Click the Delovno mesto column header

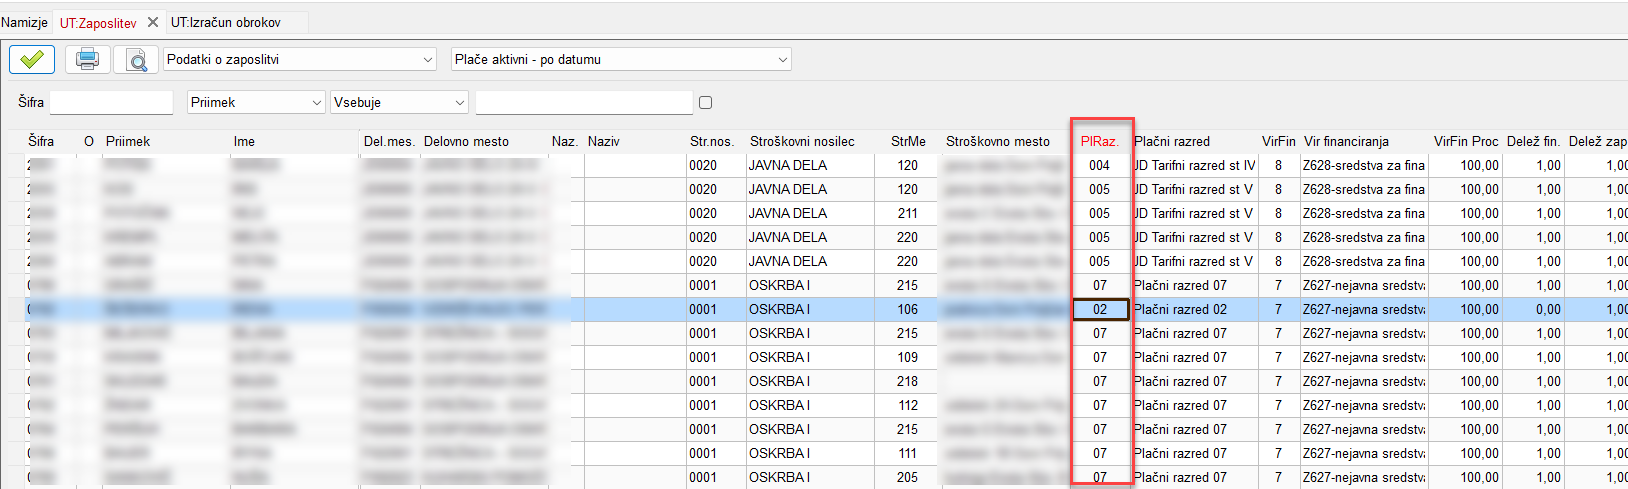pyautogui.click(x=466, y=141)
